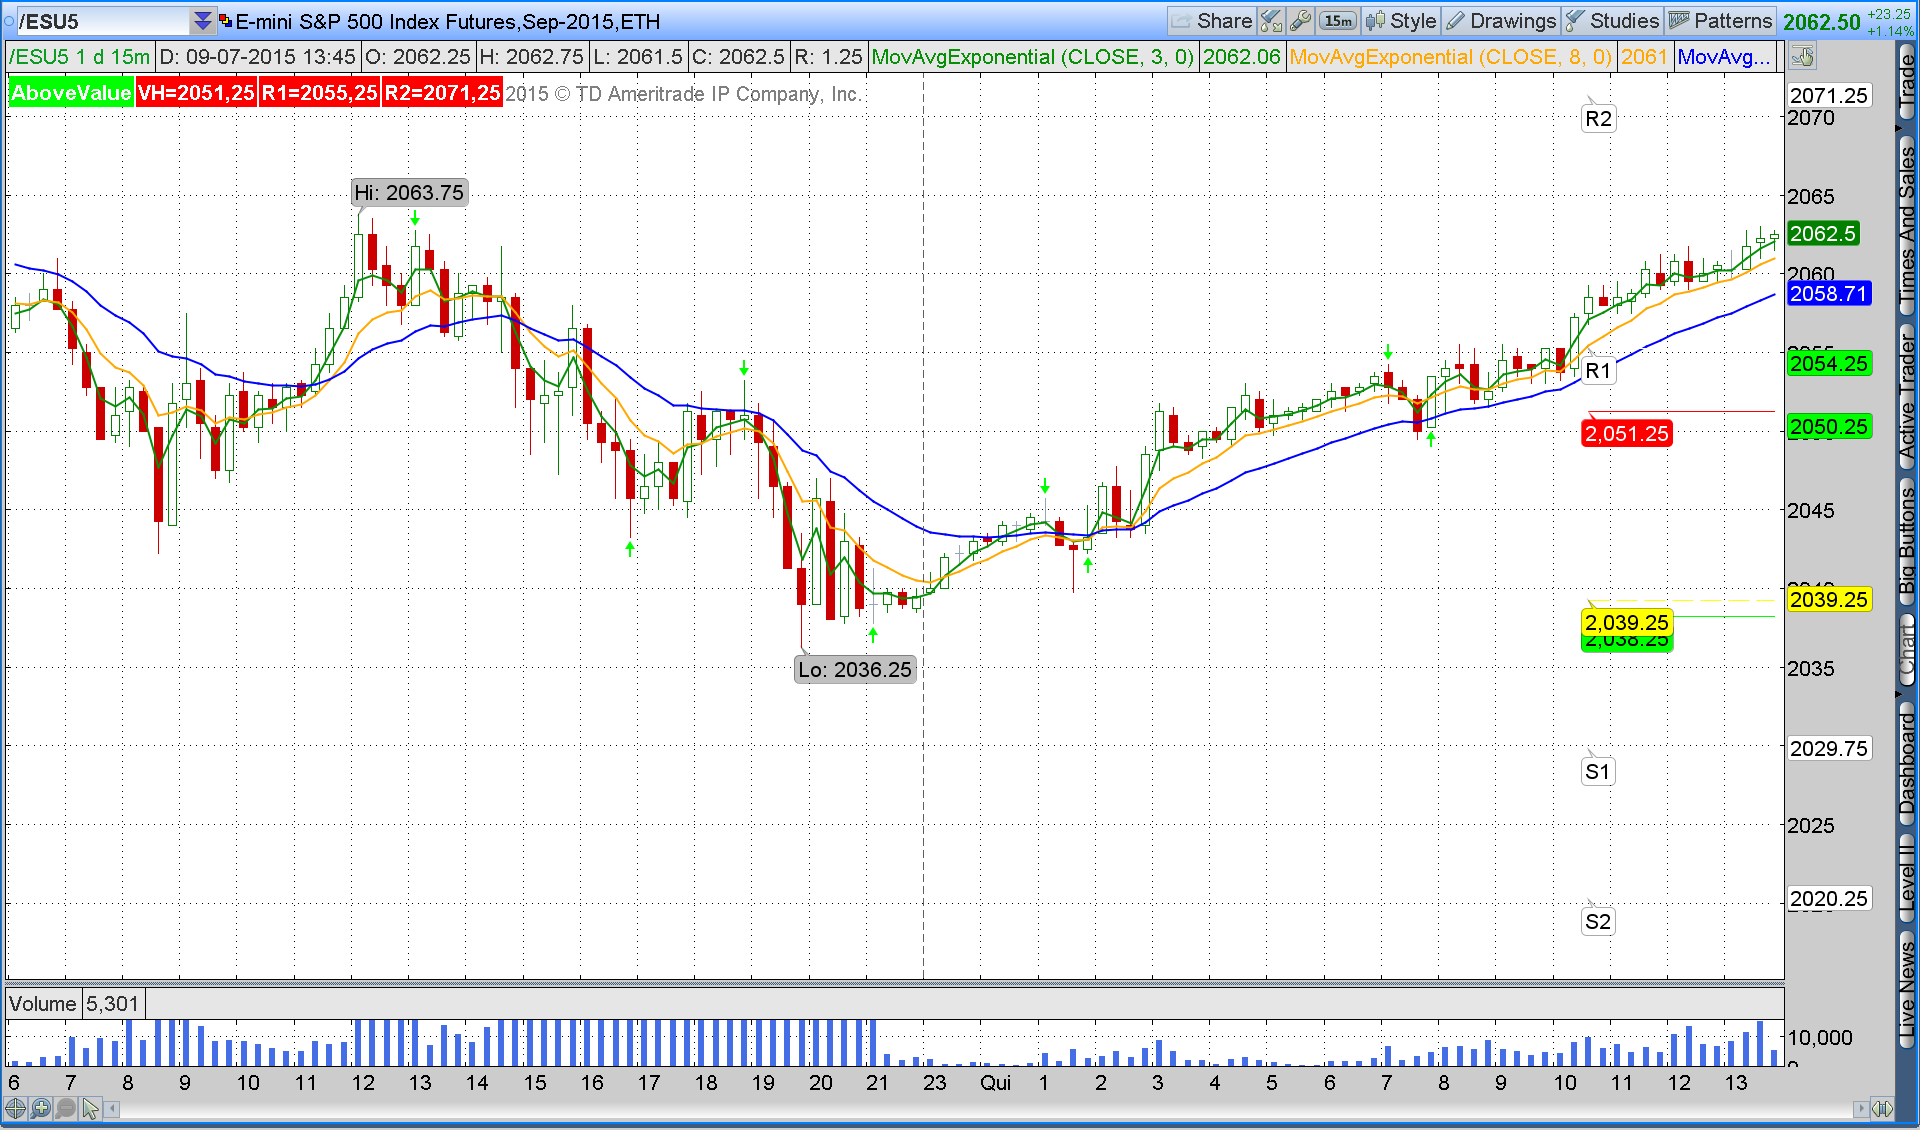
Task: Click the Share button
Action: point(1212,21)
